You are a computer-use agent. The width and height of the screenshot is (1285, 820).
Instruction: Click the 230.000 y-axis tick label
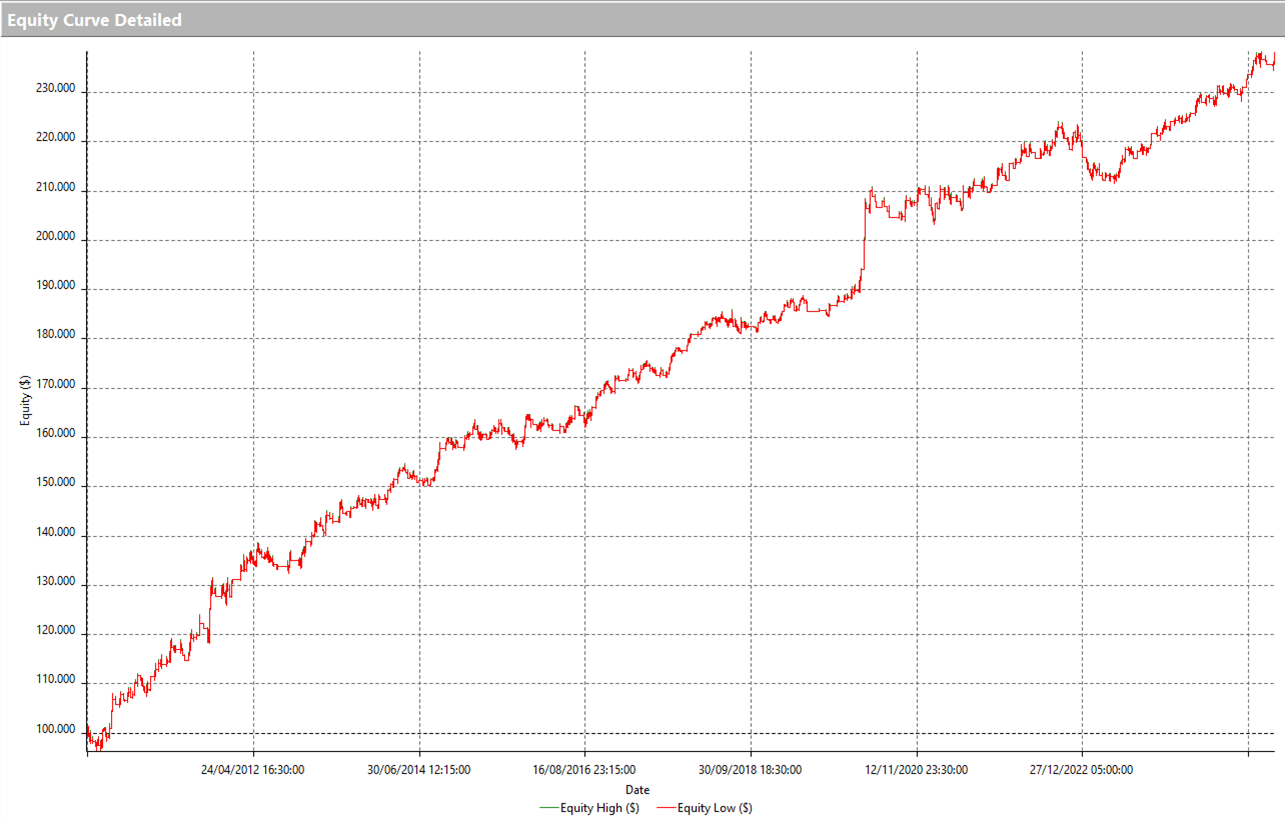pos(56,90)
